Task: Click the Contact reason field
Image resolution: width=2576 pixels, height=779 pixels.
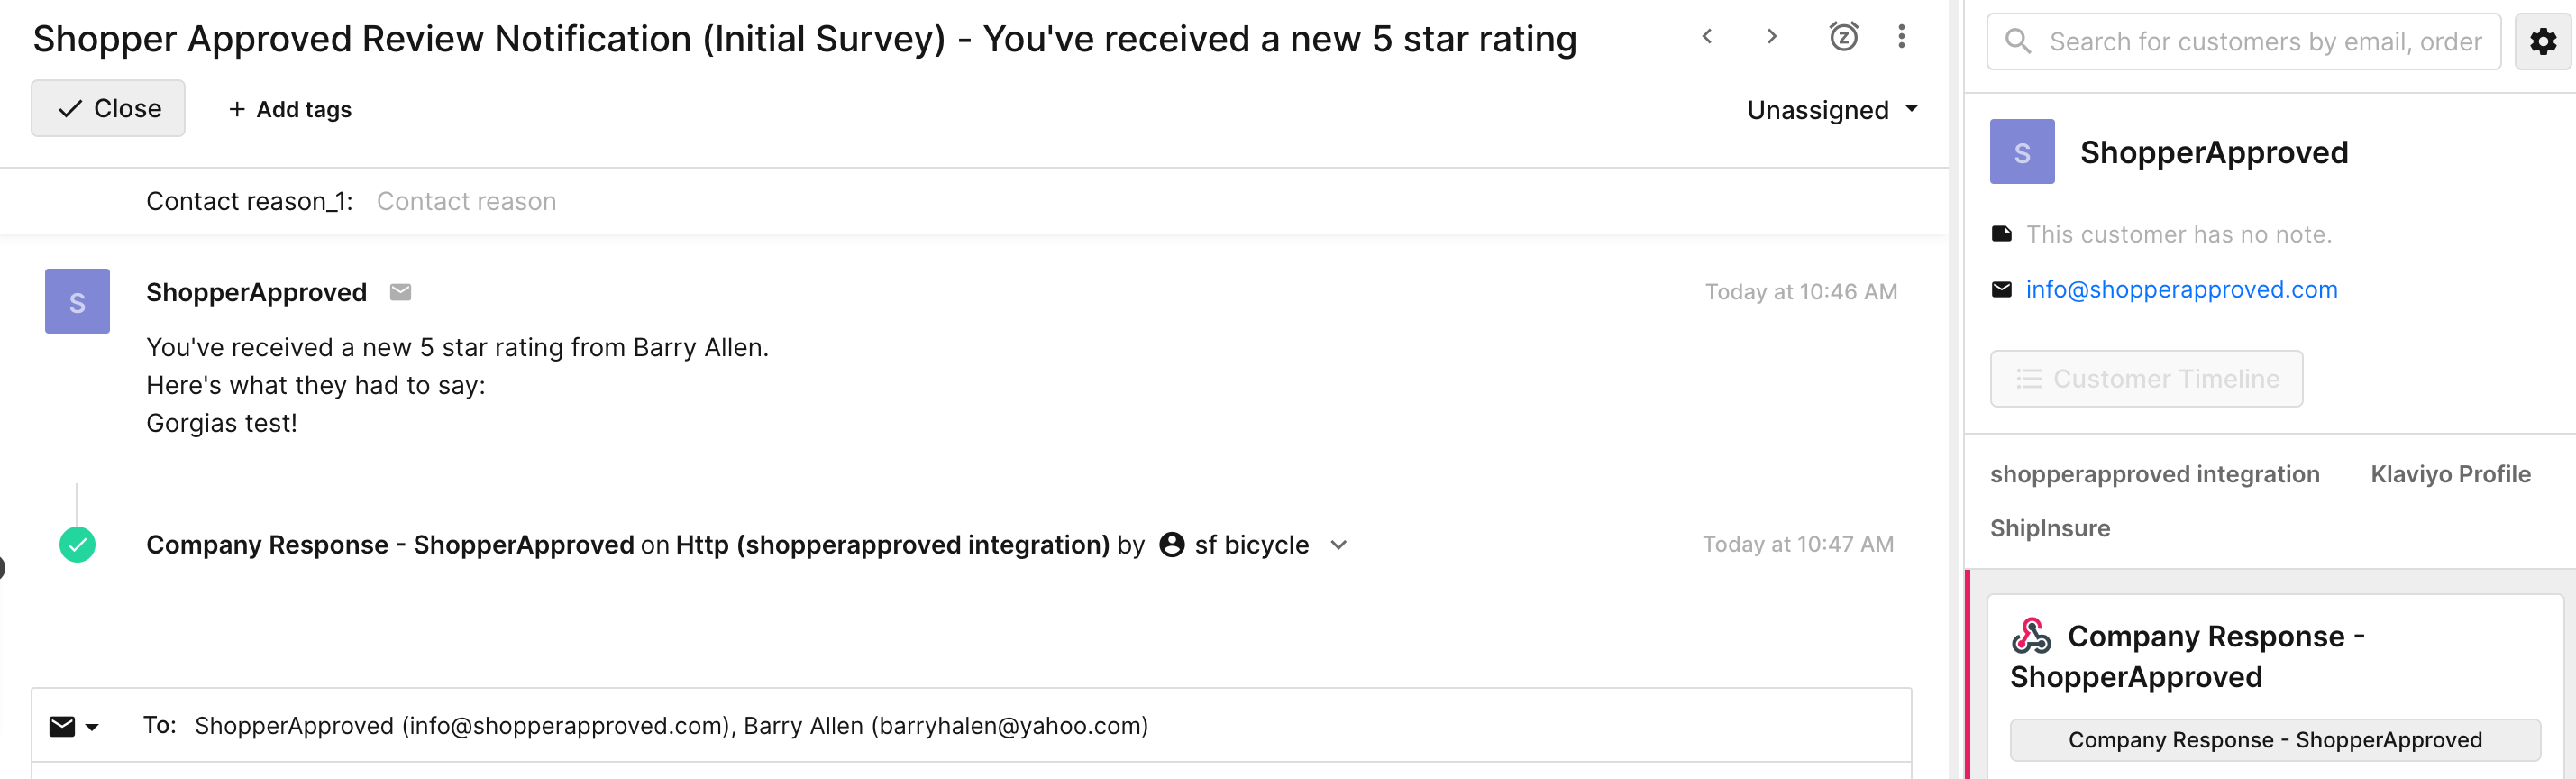Action: coord(466,202)
